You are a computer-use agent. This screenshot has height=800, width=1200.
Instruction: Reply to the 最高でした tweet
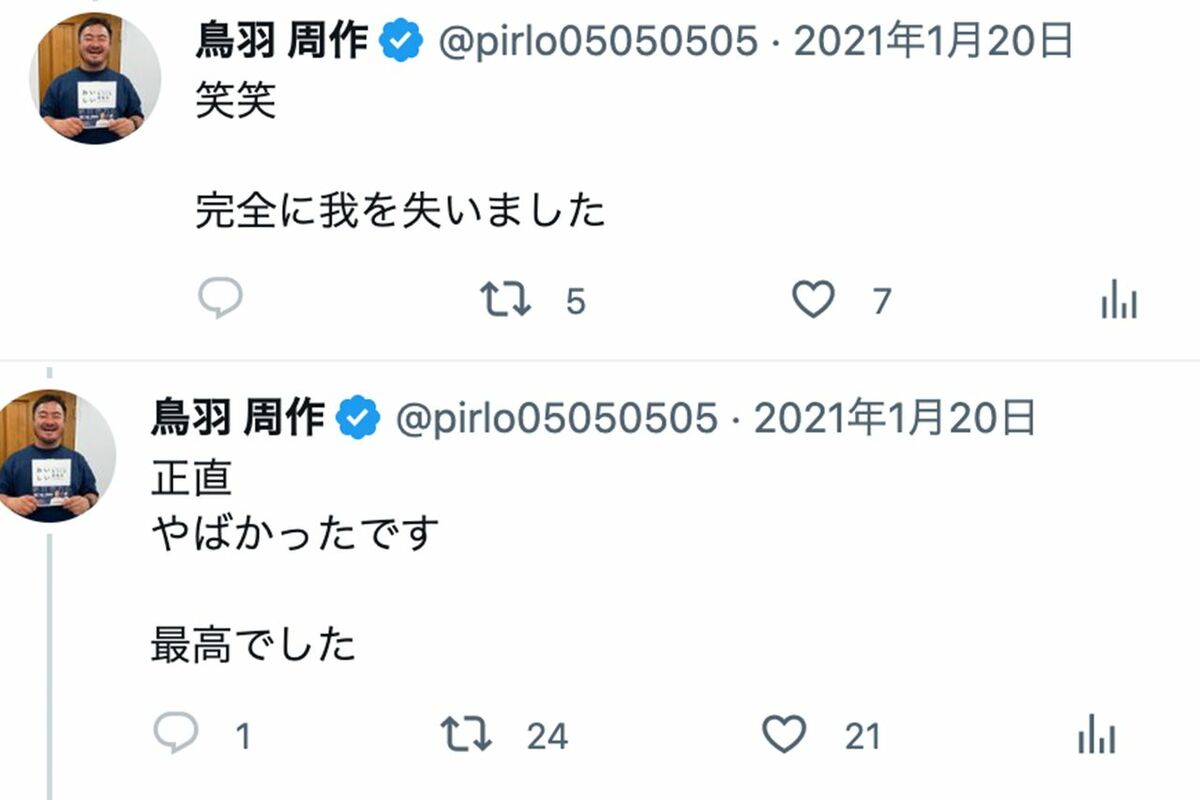click(x=176, y=735)
